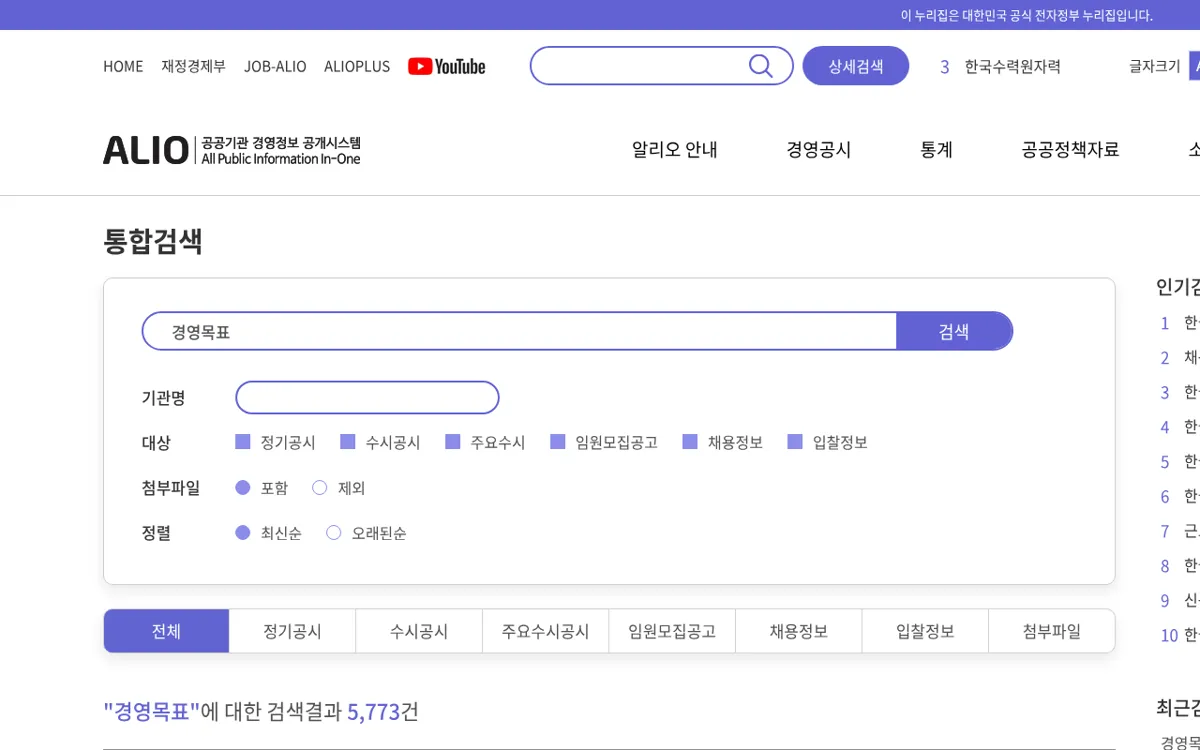Click the magnifier search icon in header

(x=761, y=66)
